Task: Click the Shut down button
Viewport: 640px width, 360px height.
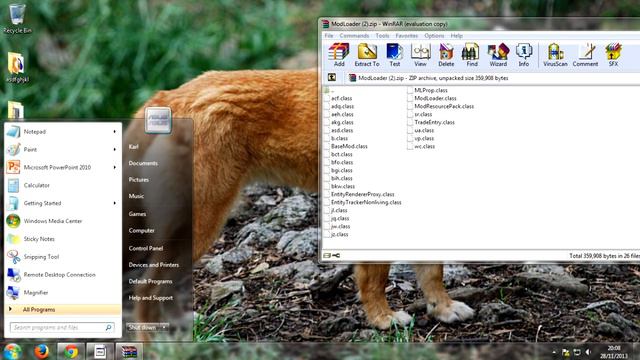Action: (143, 327)
